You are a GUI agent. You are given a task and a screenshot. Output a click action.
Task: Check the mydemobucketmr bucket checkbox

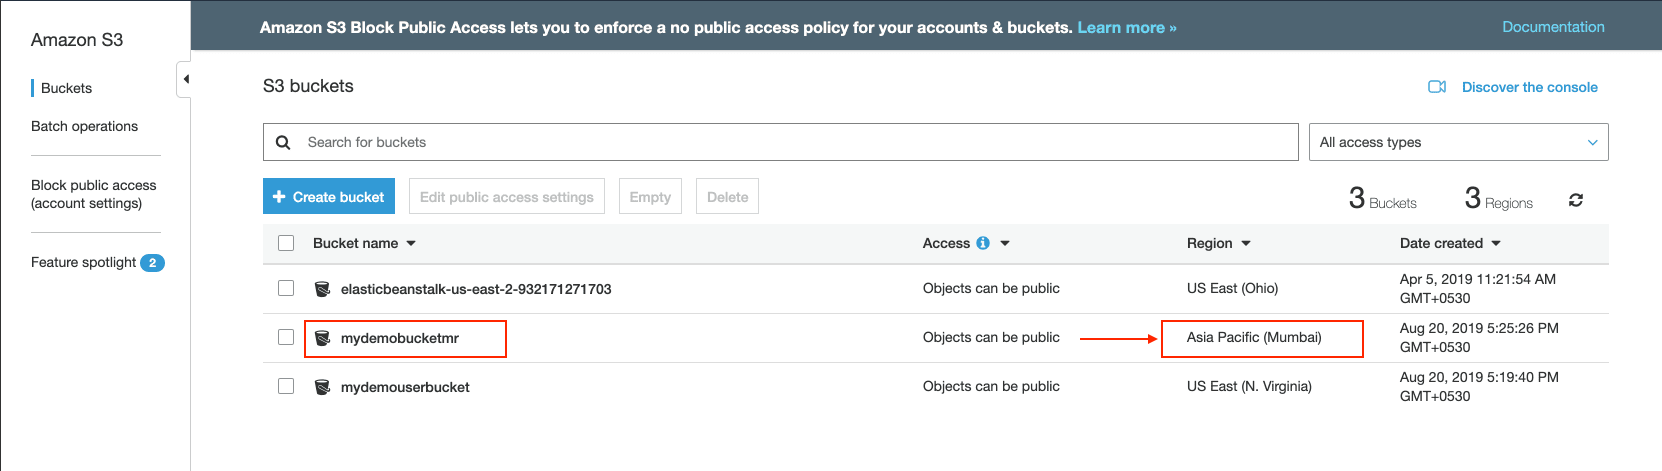point(286,337)
